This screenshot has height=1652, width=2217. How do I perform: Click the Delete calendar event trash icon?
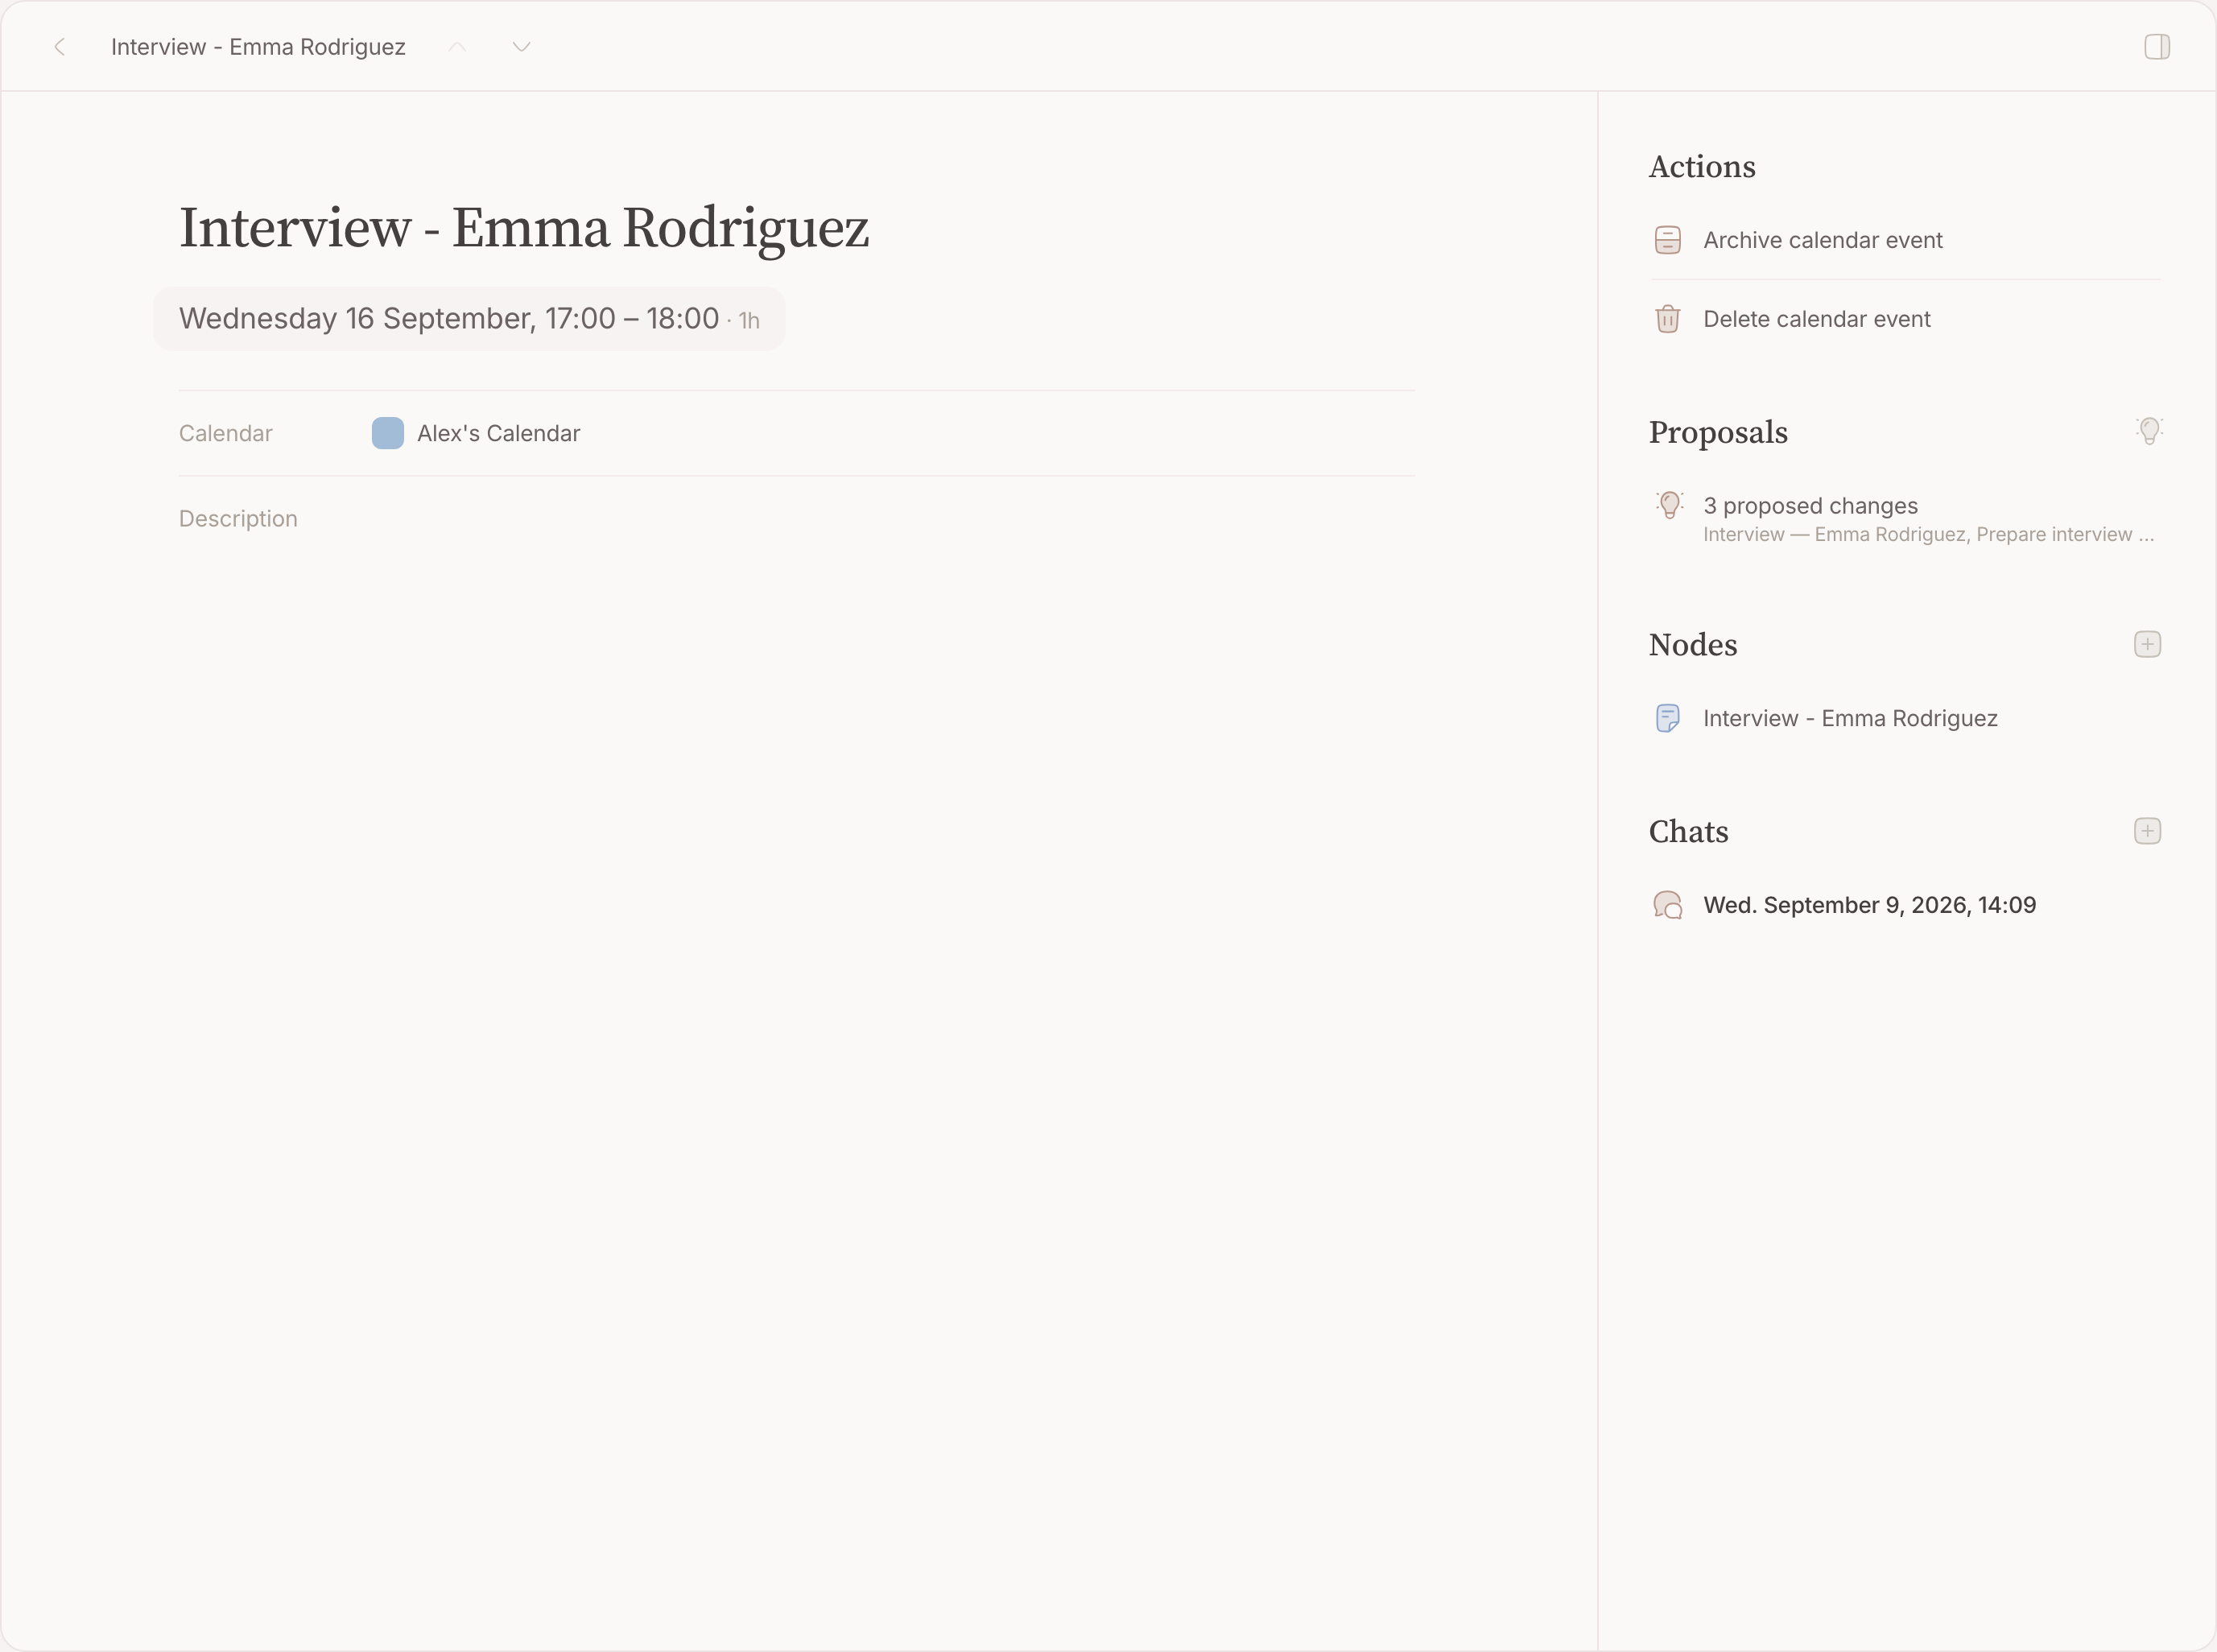1668,319
